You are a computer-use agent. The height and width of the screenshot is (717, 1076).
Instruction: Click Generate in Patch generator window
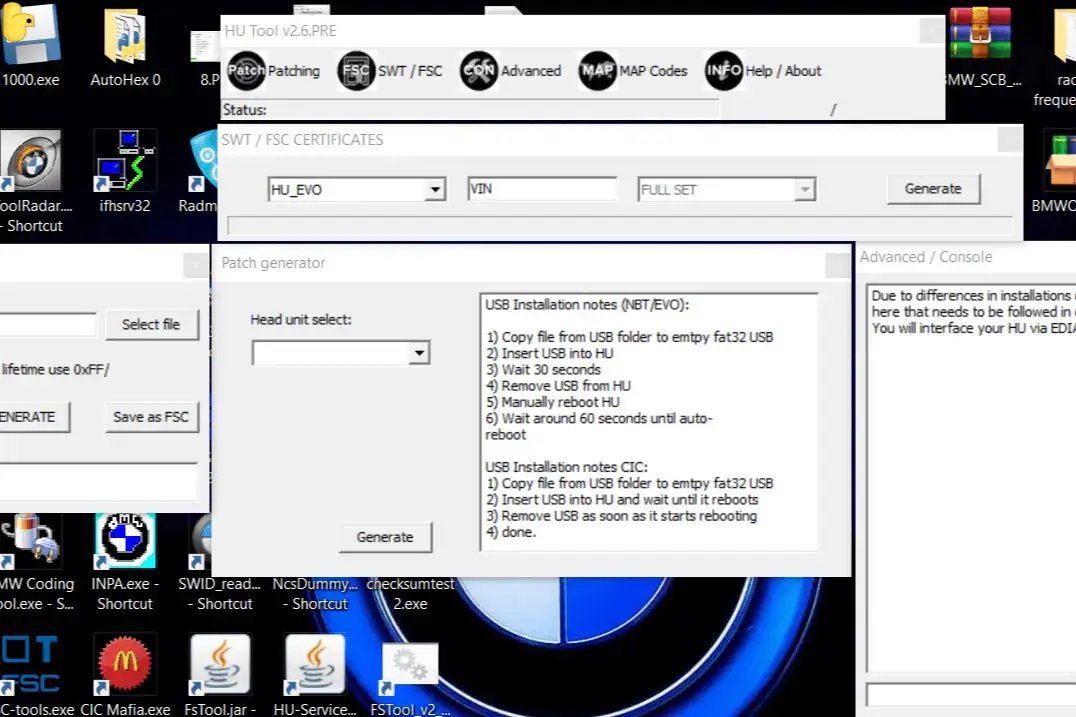385,537
